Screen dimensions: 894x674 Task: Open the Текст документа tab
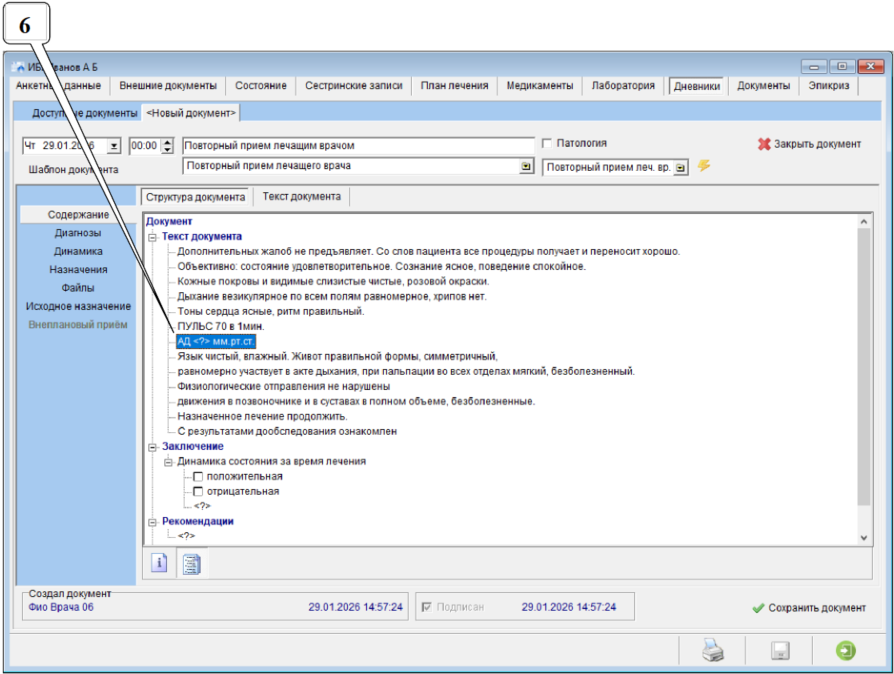pos(301,197)
